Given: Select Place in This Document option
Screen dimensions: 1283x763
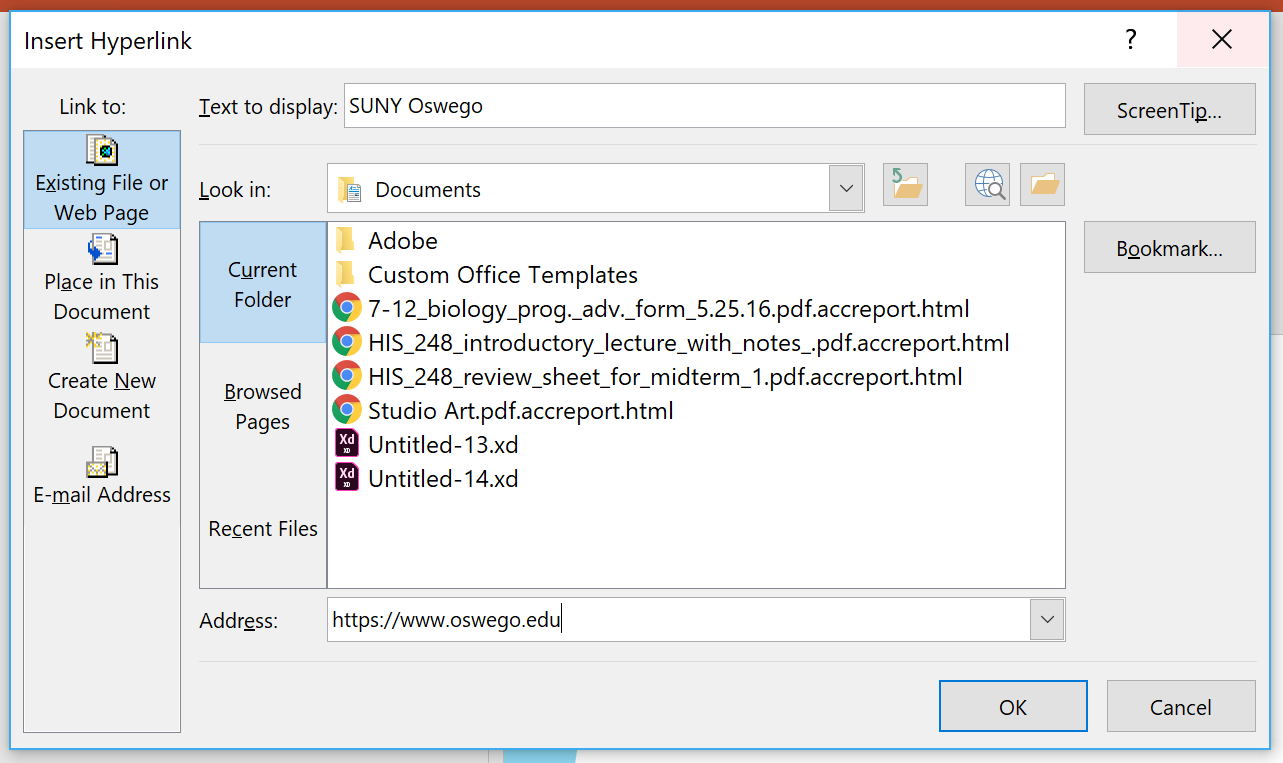Looking at the screenshot, I should (102, 278).
